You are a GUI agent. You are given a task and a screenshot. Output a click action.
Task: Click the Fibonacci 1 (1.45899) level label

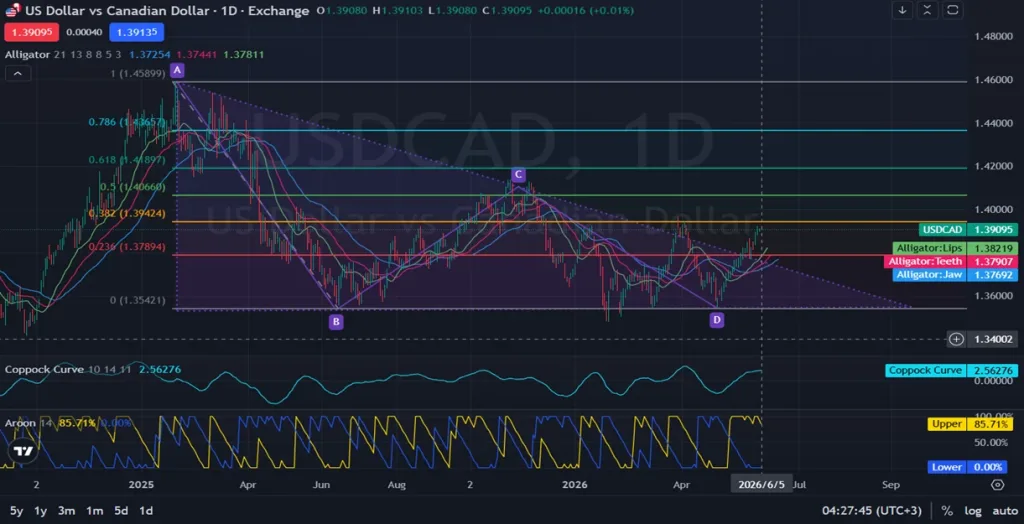[139, 74]
